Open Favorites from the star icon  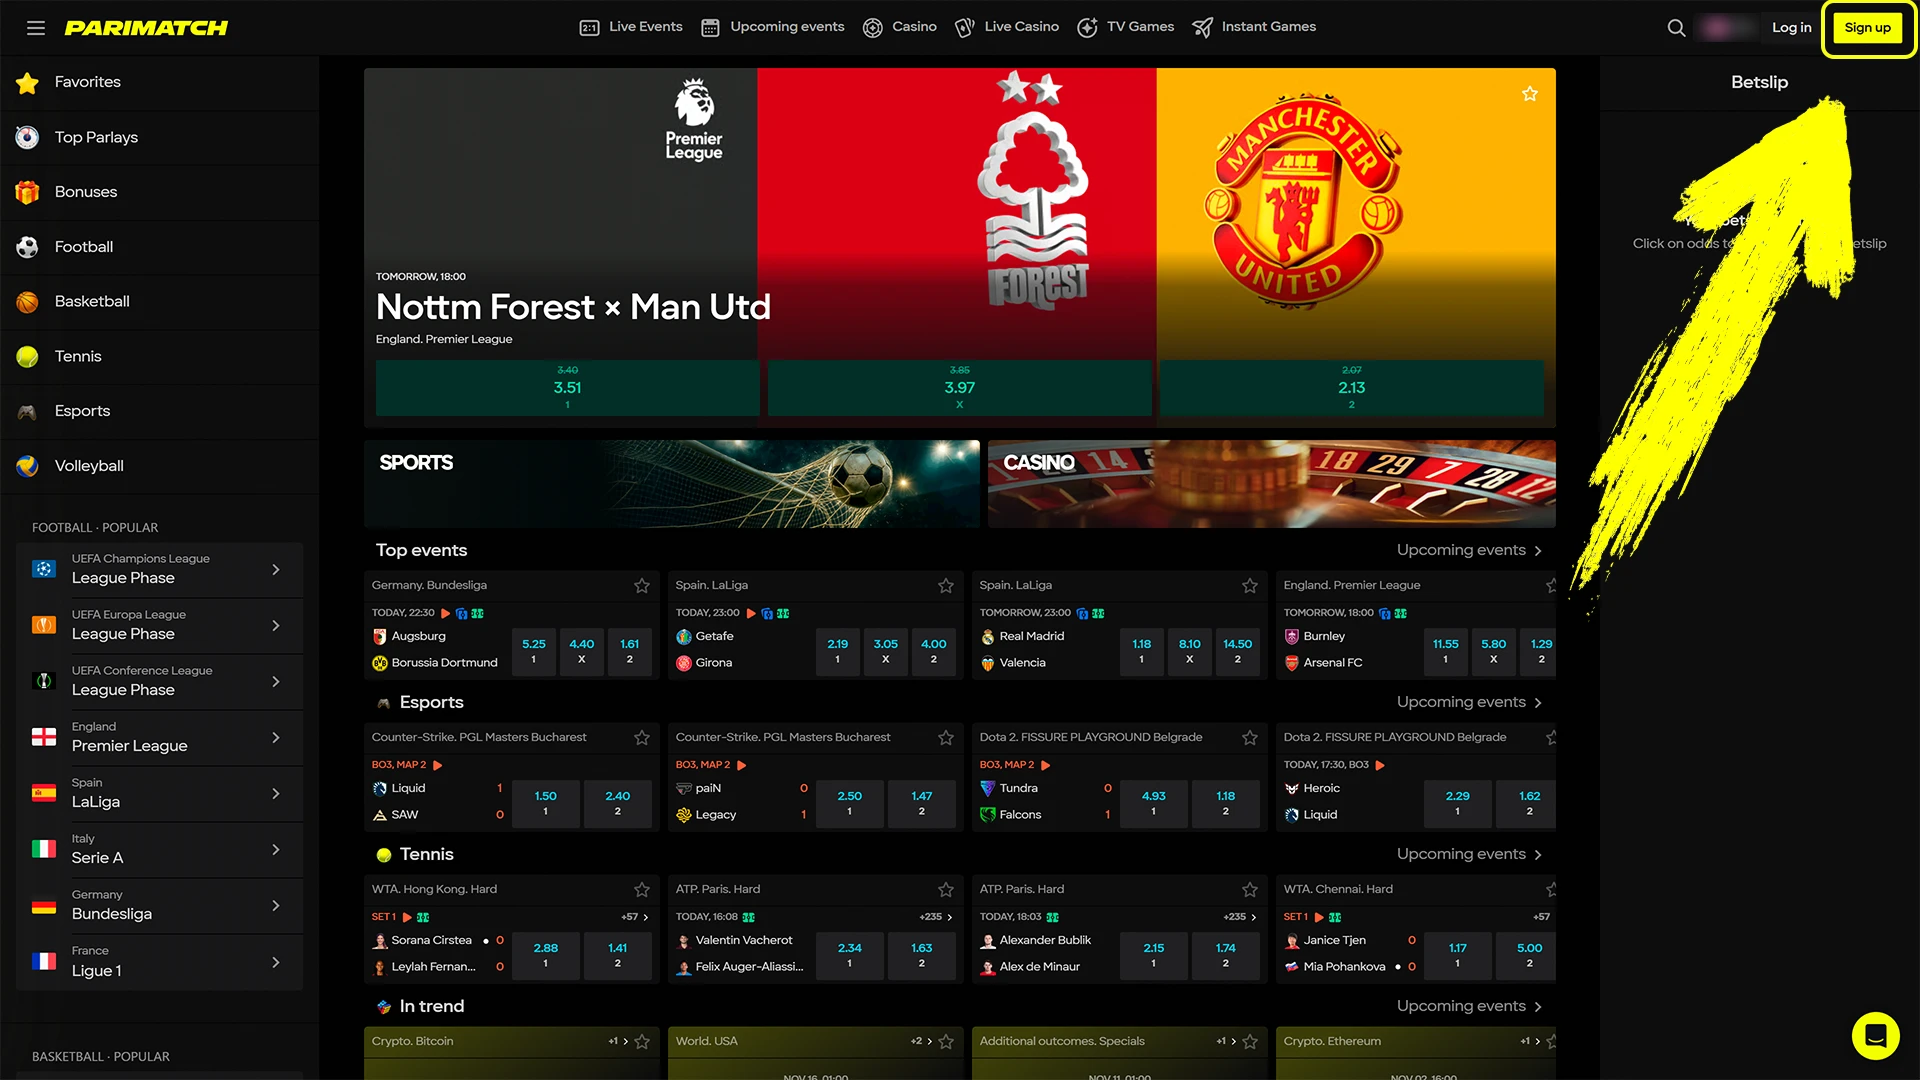tap(28, 83)
